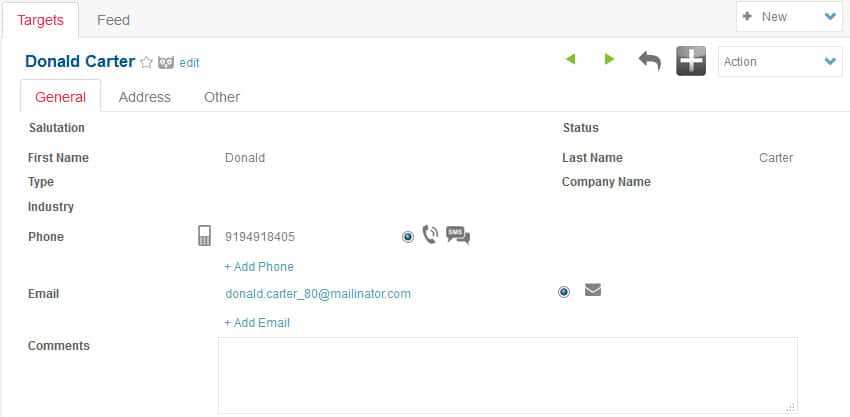
Task: Select primary email radio button
Action: [564, 292]
